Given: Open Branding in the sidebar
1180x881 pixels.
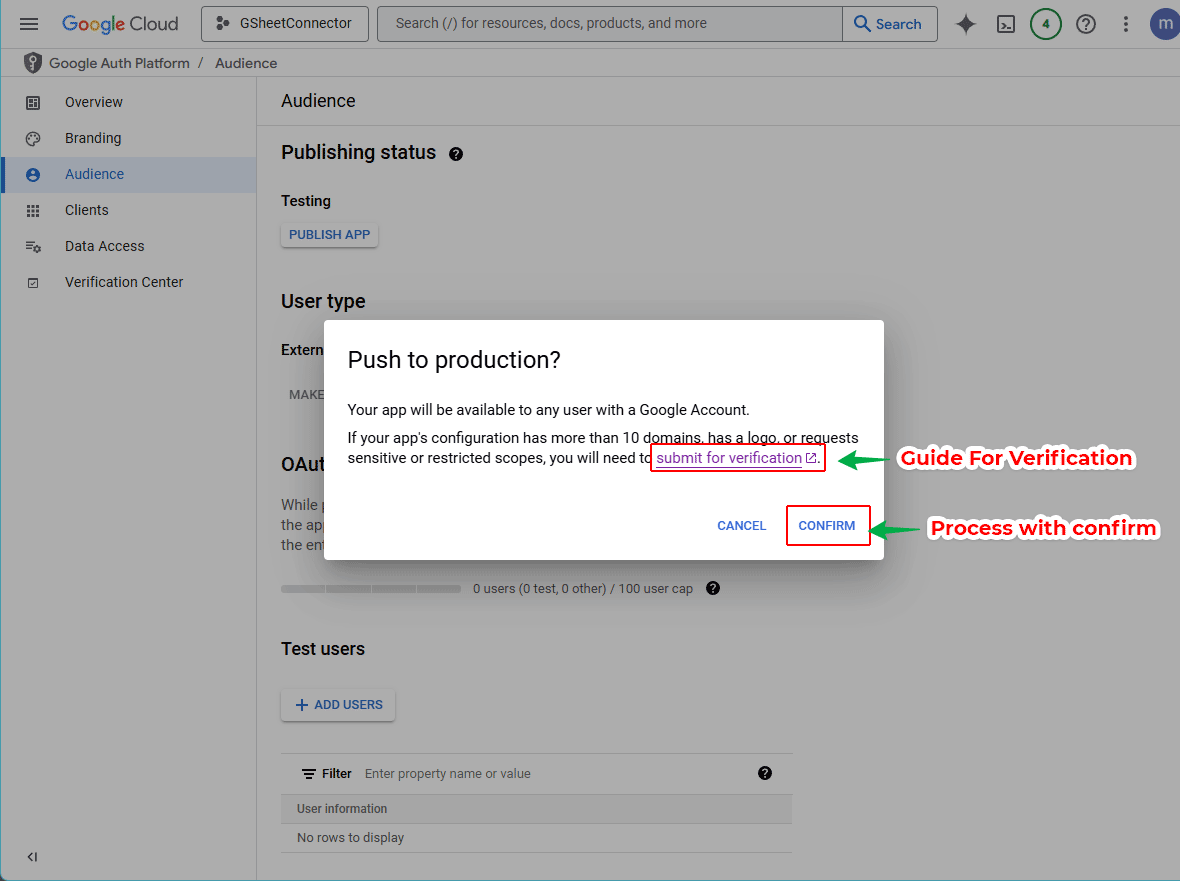Looking at the screenshot, I should (x=128, y=138).
